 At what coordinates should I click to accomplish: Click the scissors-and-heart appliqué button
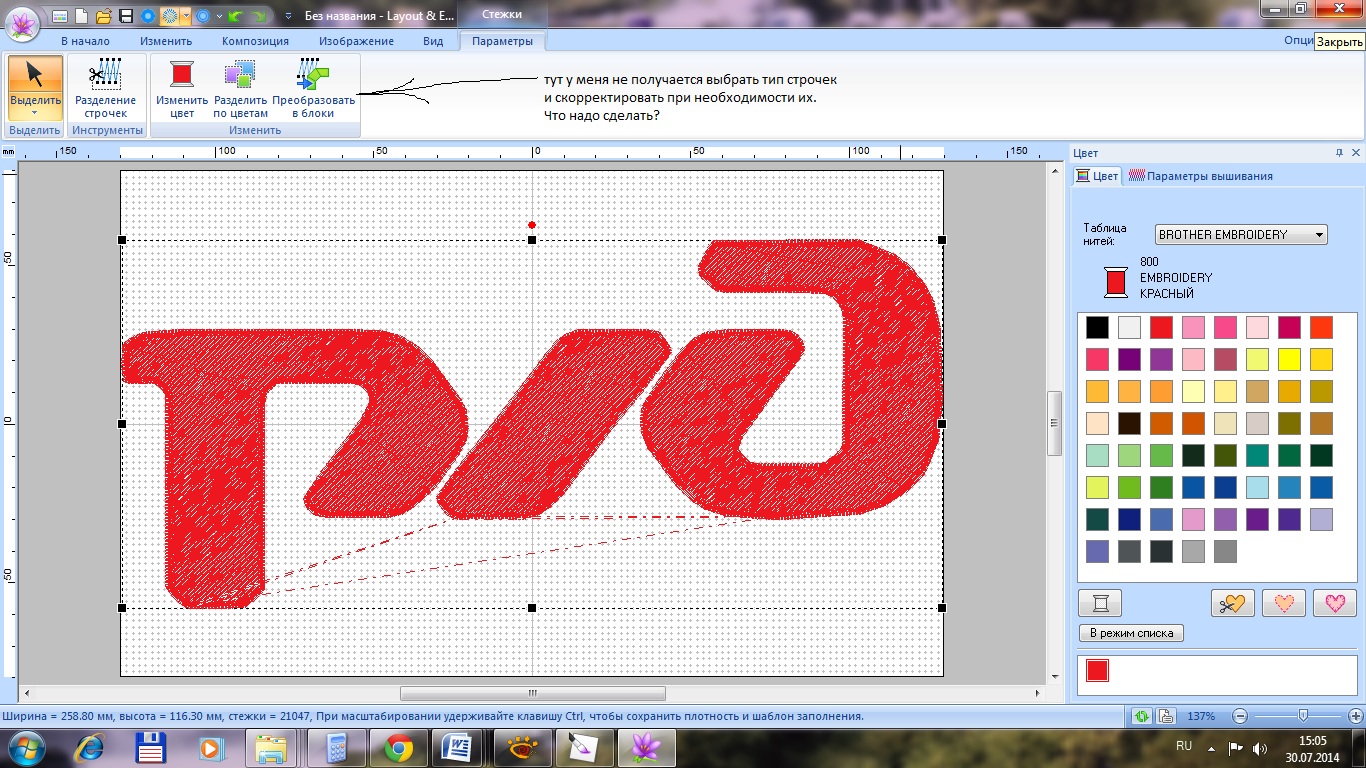(x=1232, y=603)
